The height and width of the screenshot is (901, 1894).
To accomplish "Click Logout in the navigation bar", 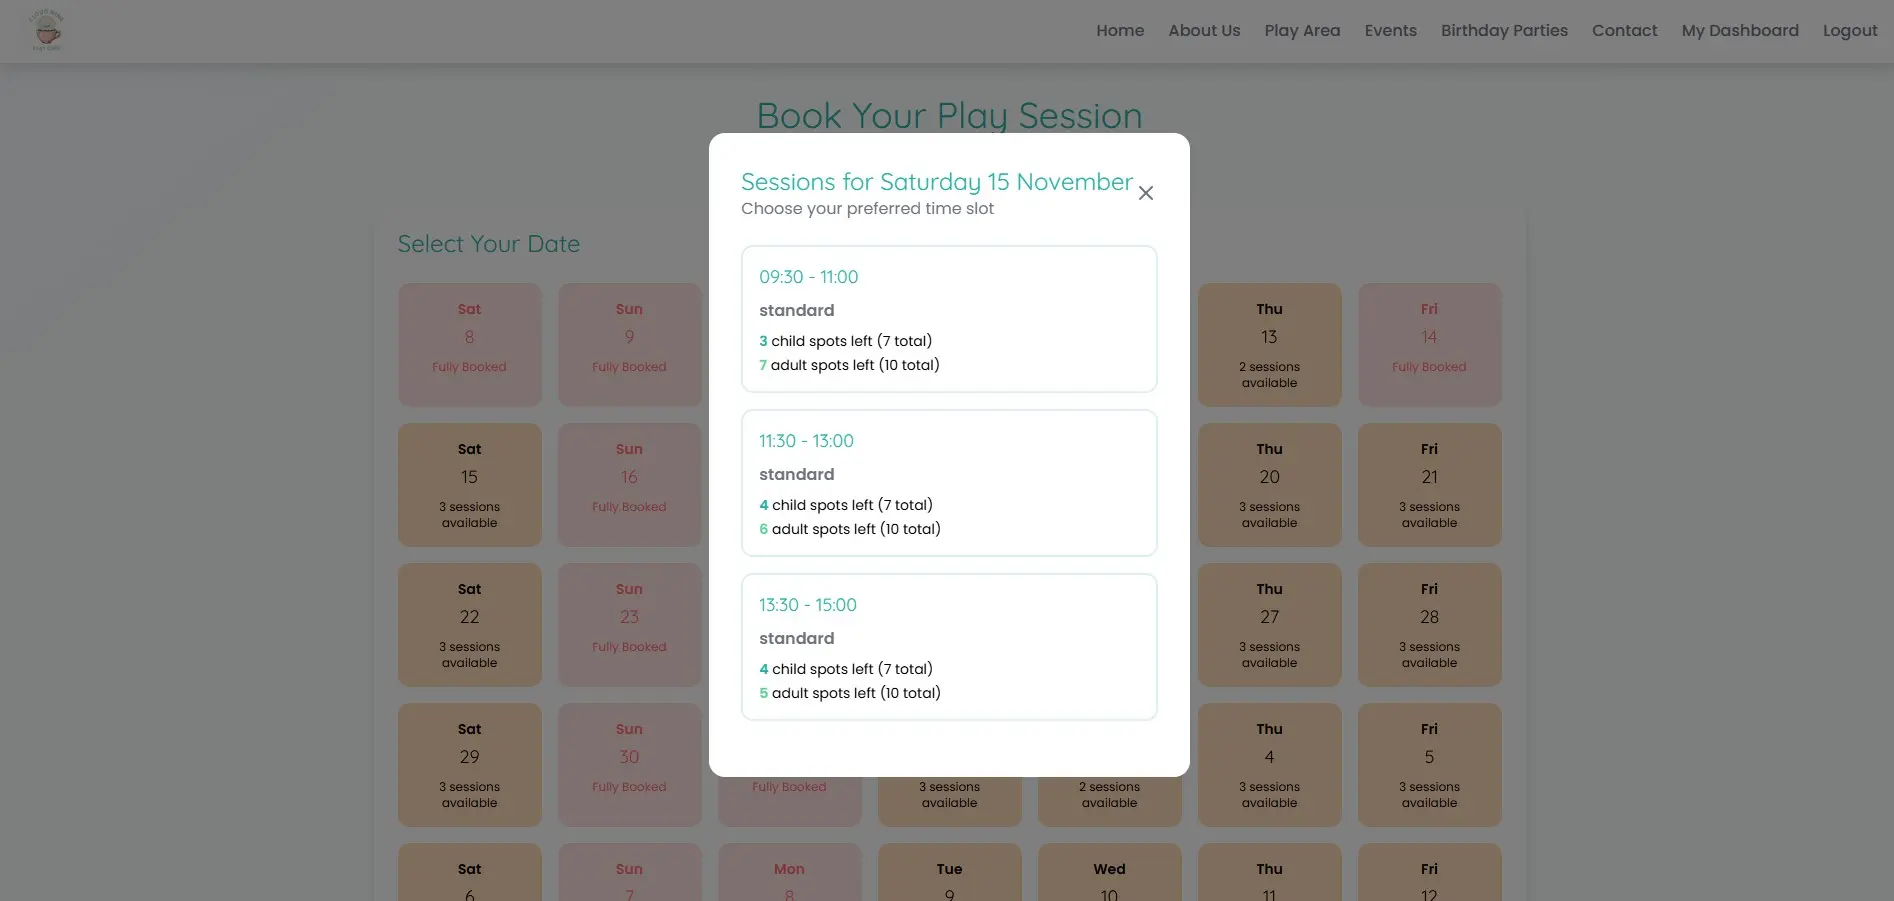I will tap(1849, 30).
